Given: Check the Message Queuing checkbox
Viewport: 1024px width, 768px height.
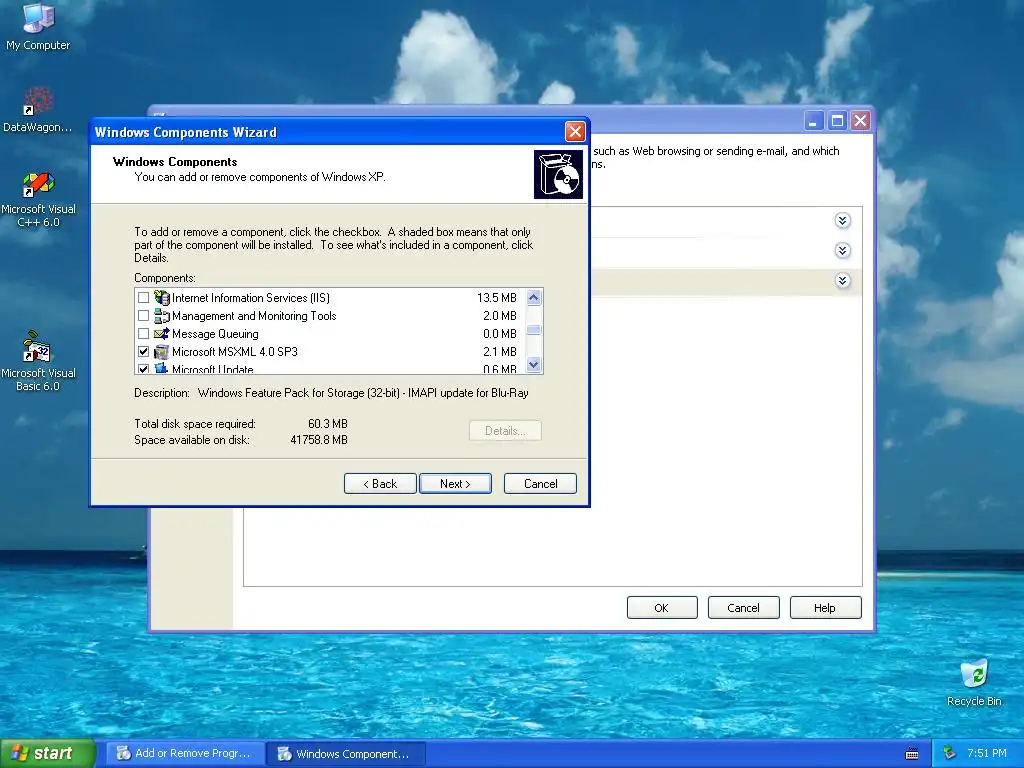Looking at the screenshot, I should coord(144,334).
